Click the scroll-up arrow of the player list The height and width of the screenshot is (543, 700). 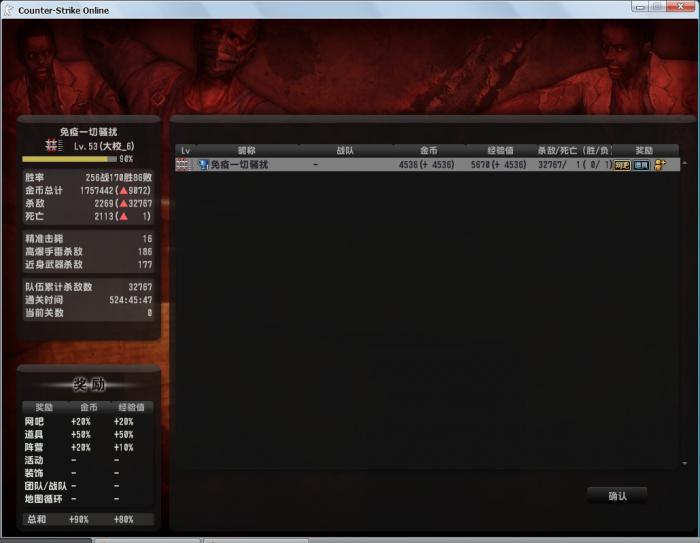click(x=684, y=163)
